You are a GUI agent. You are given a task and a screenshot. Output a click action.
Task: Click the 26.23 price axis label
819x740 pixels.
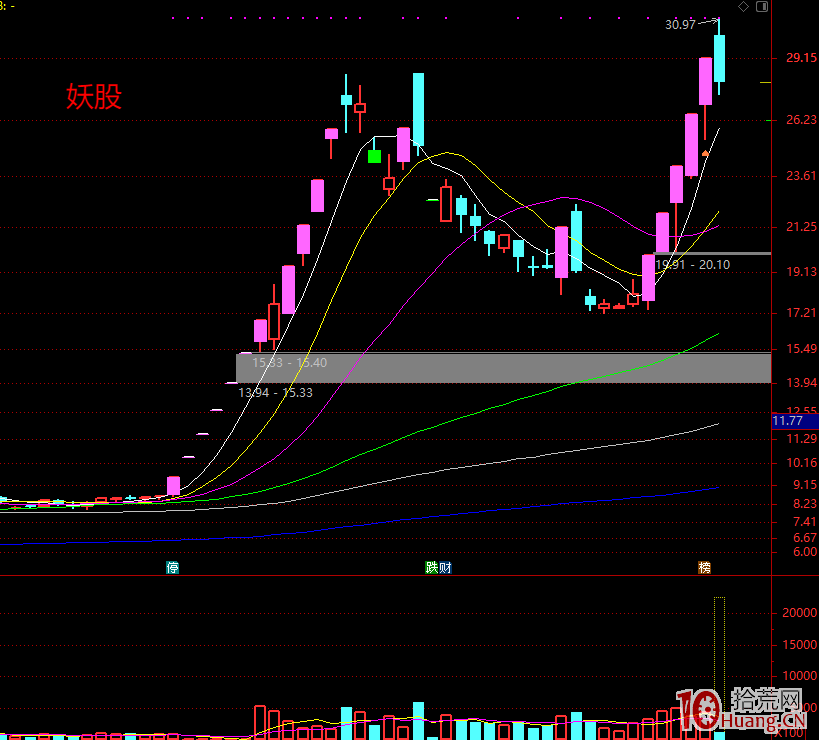[801, 120]
